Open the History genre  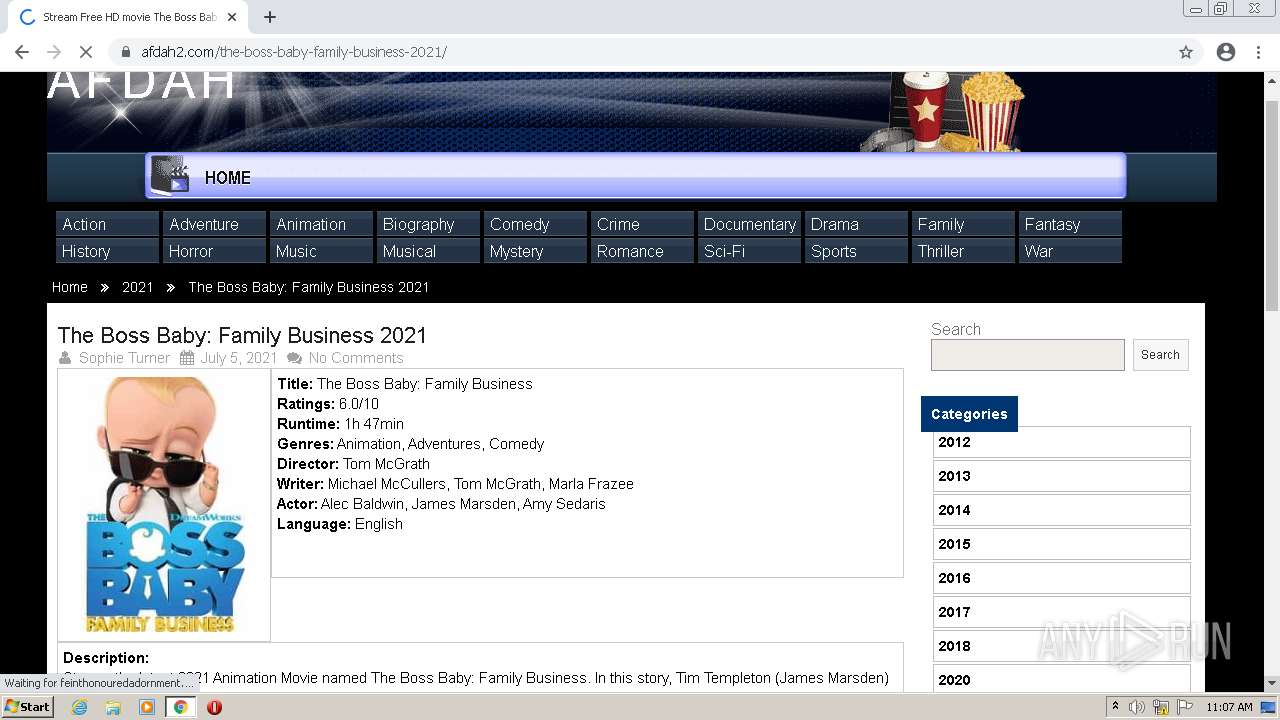107,251
